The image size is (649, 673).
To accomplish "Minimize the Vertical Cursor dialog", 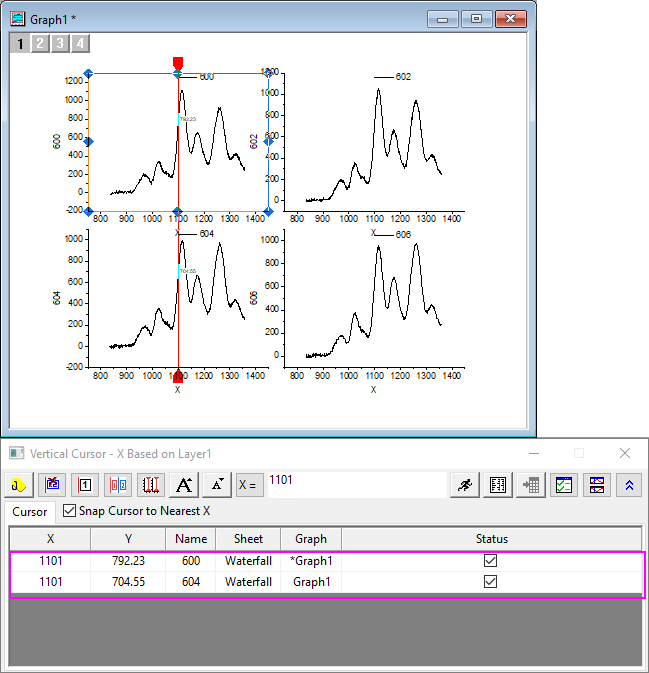I will (534, 453).
